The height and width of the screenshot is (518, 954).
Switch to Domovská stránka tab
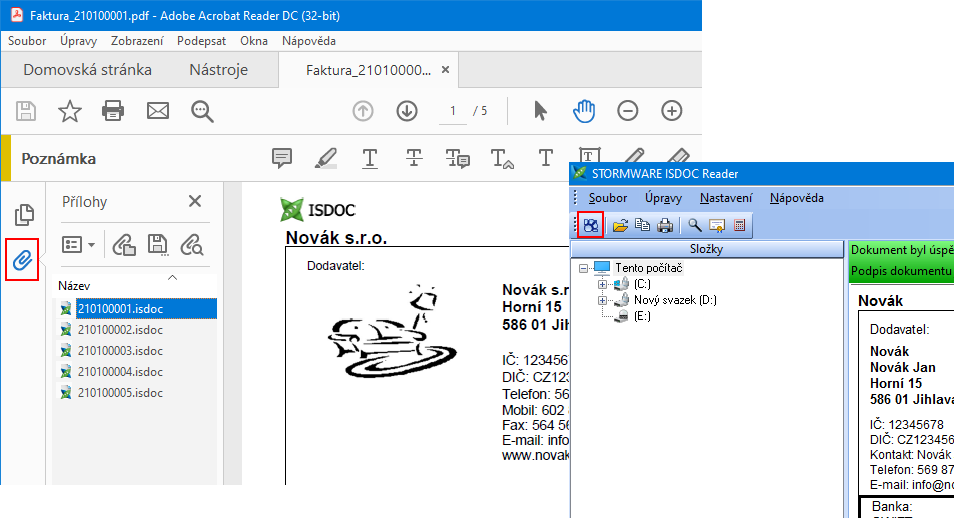tap(88, 70)
